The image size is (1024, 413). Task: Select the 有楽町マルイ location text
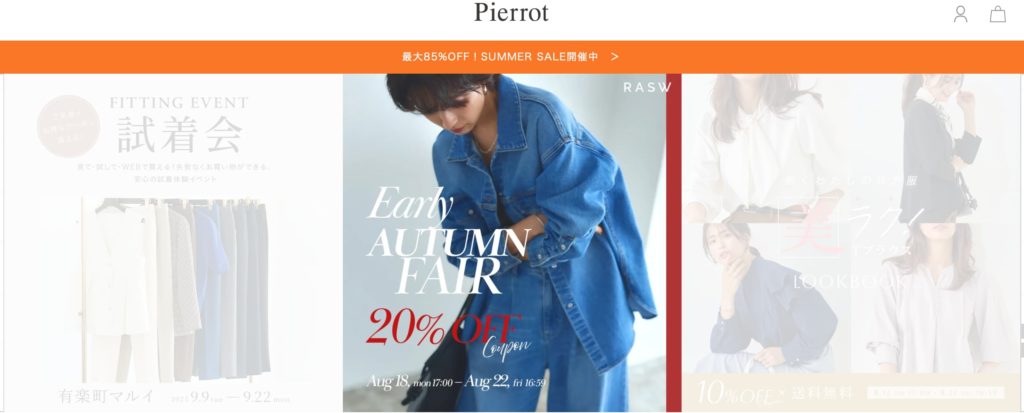(x=106, y=396)
